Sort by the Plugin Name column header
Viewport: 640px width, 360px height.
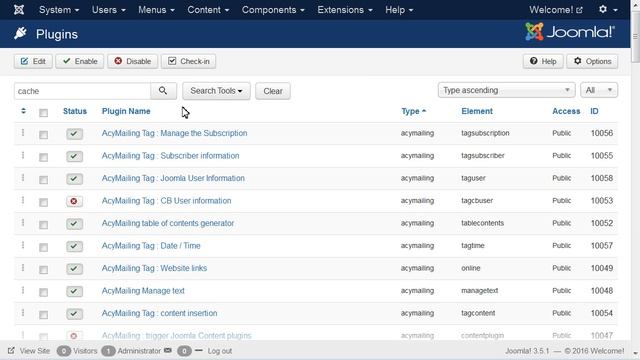(x=126, y=111)
